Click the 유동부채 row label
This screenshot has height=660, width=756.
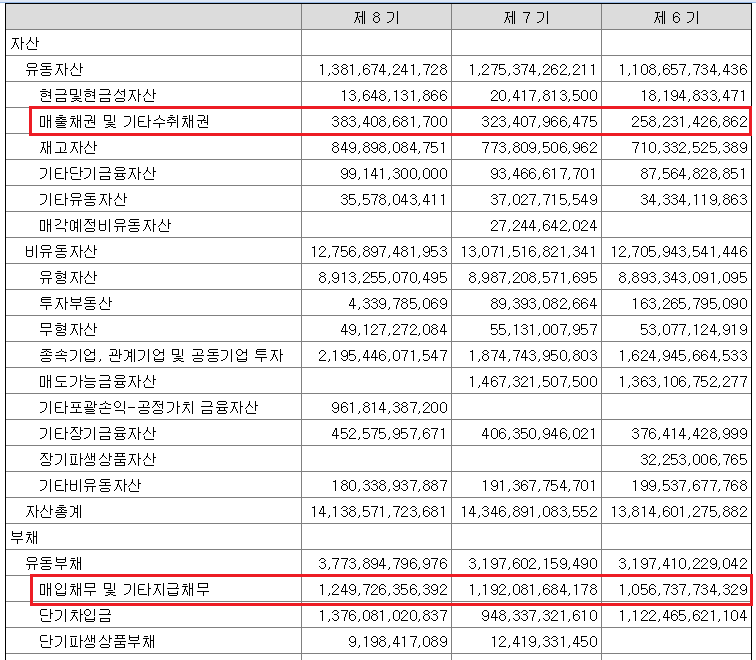pos(54,564)
